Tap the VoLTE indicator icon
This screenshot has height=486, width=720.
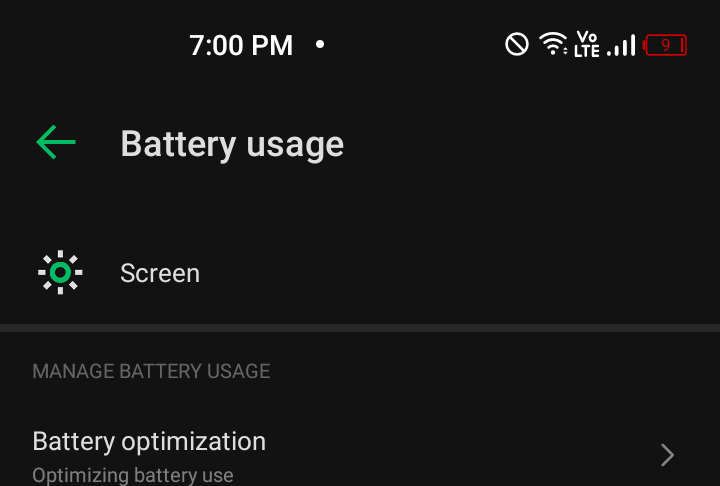coord(586,44)
